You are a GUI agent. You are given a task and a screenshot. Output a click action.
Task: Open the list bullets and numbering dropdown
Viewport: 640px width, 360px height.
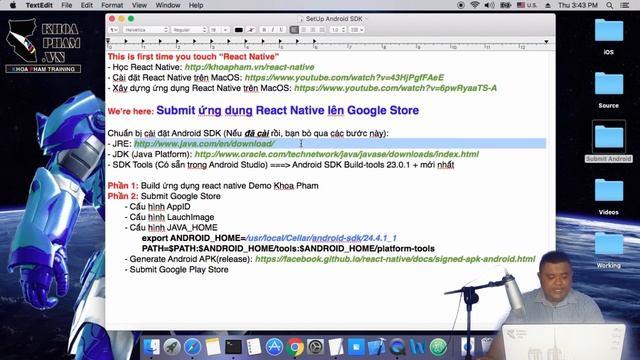[356, 30]
